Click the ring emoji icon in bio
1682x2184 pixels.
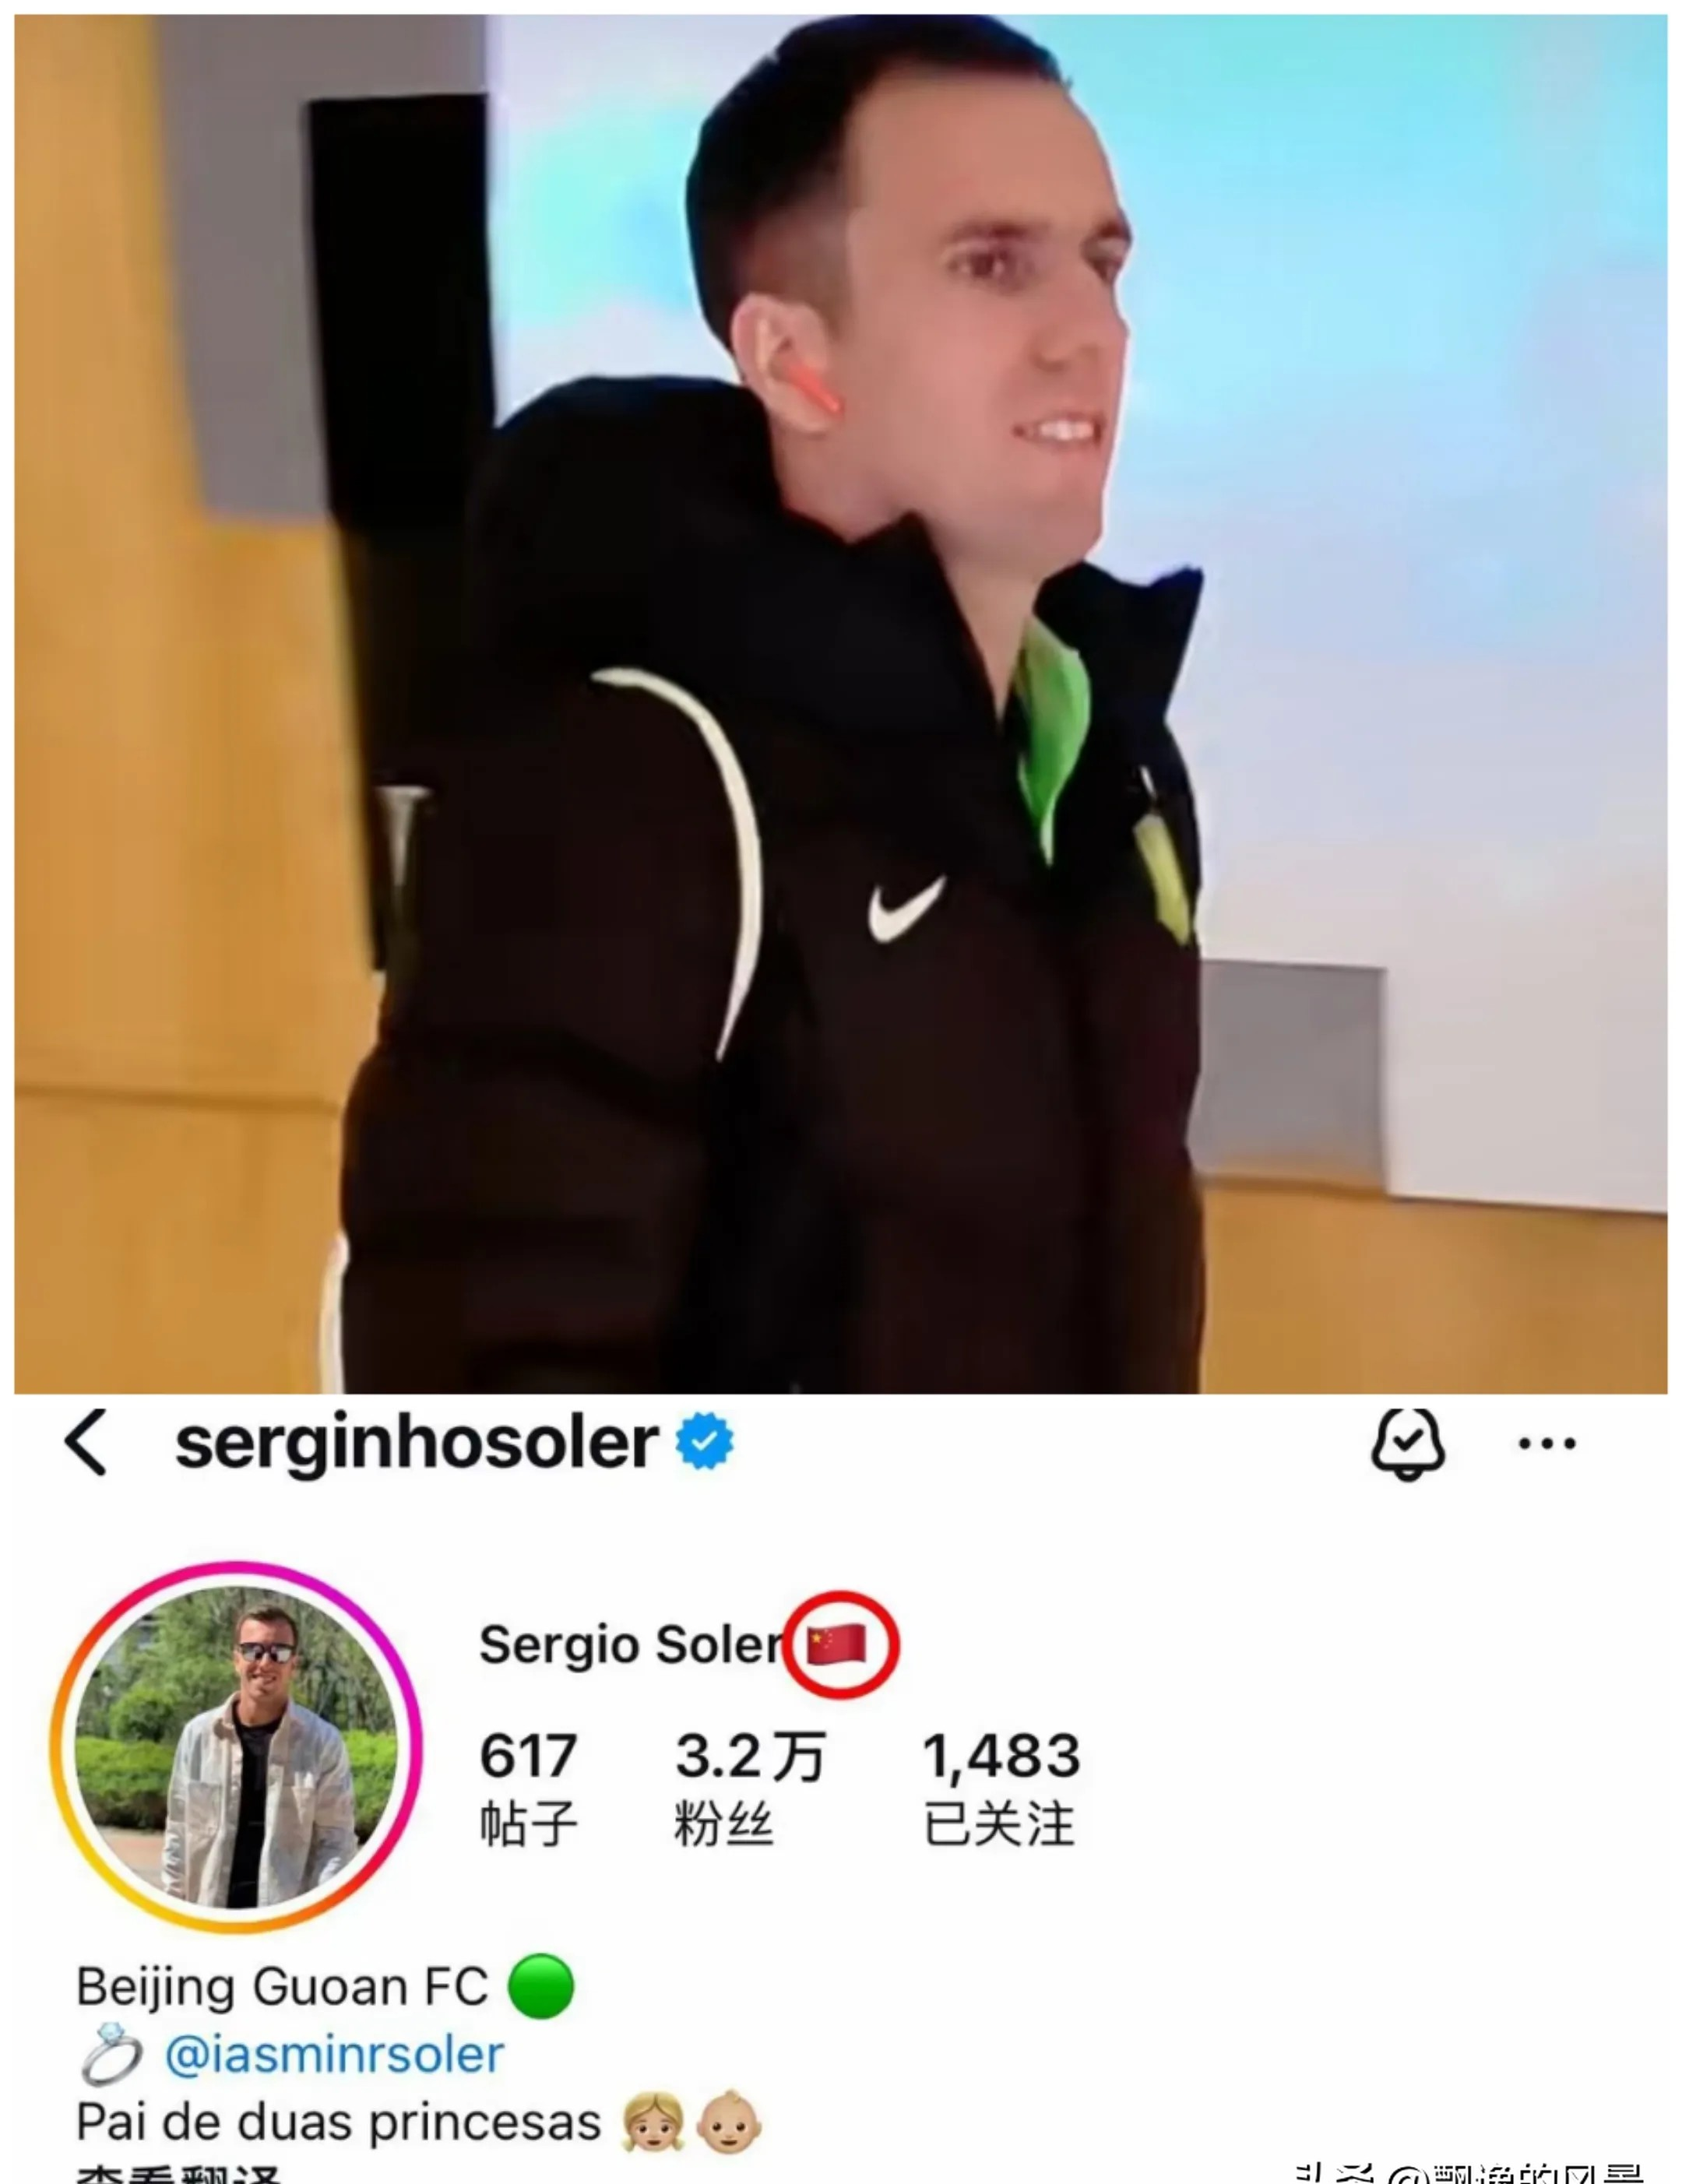point(111,2055)
